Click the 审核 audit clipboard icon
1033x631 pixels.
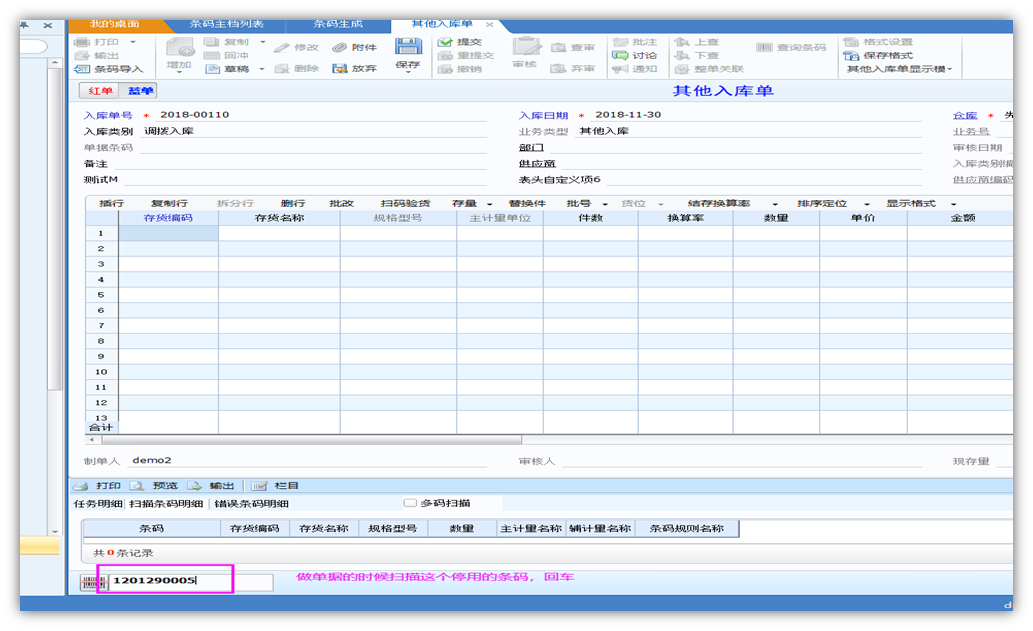pyautogui.click(x=525, y=47)
